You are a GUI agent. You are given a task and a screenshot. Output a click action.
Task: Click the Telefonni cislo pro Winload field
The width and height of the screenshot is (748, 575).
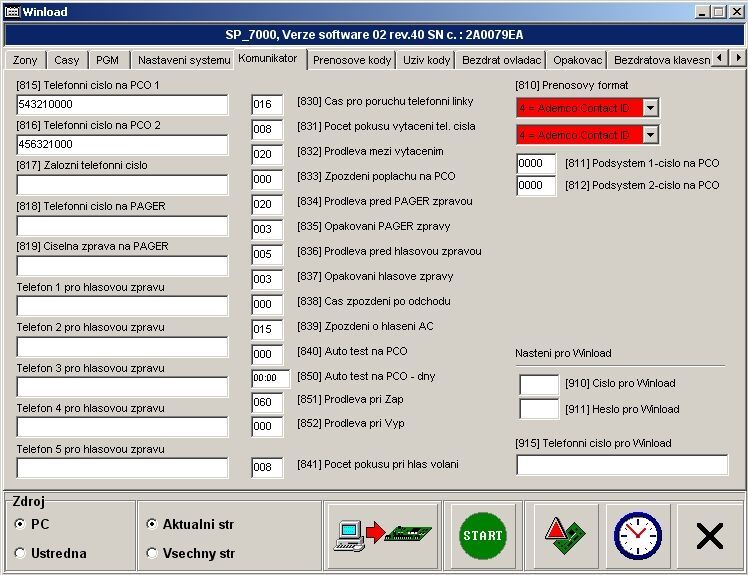(x=622, y=465)
